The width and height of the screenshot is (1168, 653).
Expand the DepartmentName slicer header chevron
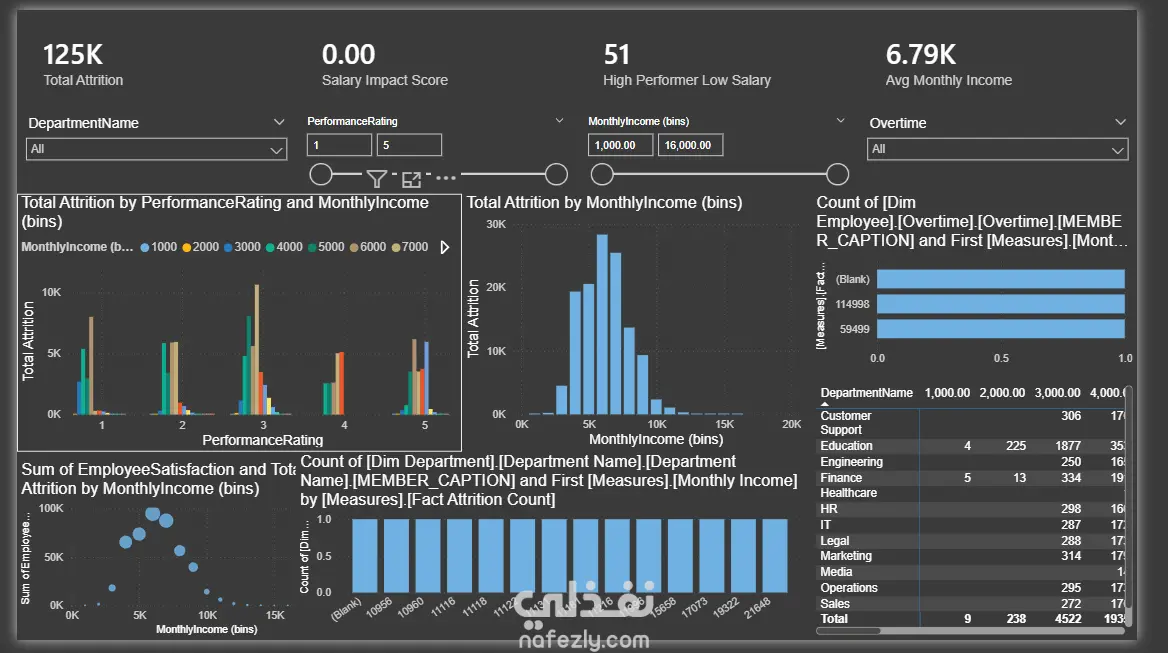point(279,122)
